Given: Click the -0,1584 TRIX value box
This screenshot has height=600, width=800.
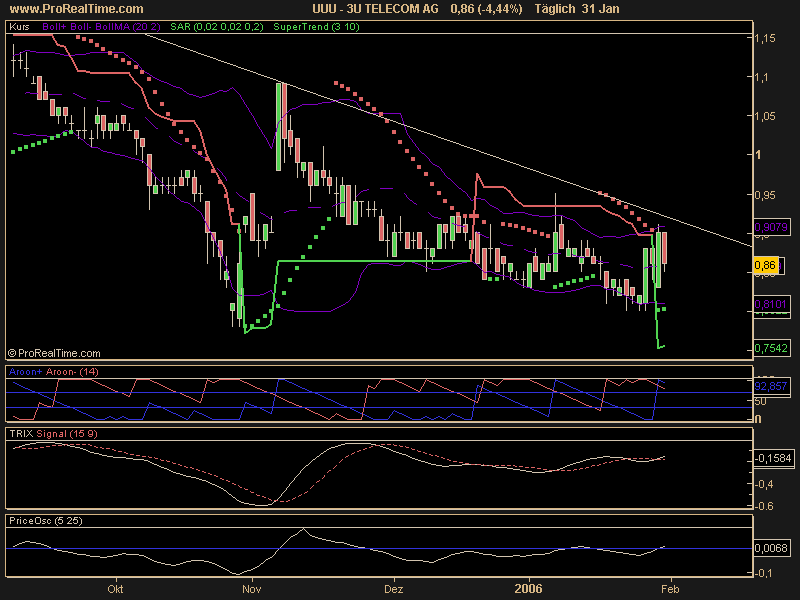Looking at the screenshot, I should 773,458.
